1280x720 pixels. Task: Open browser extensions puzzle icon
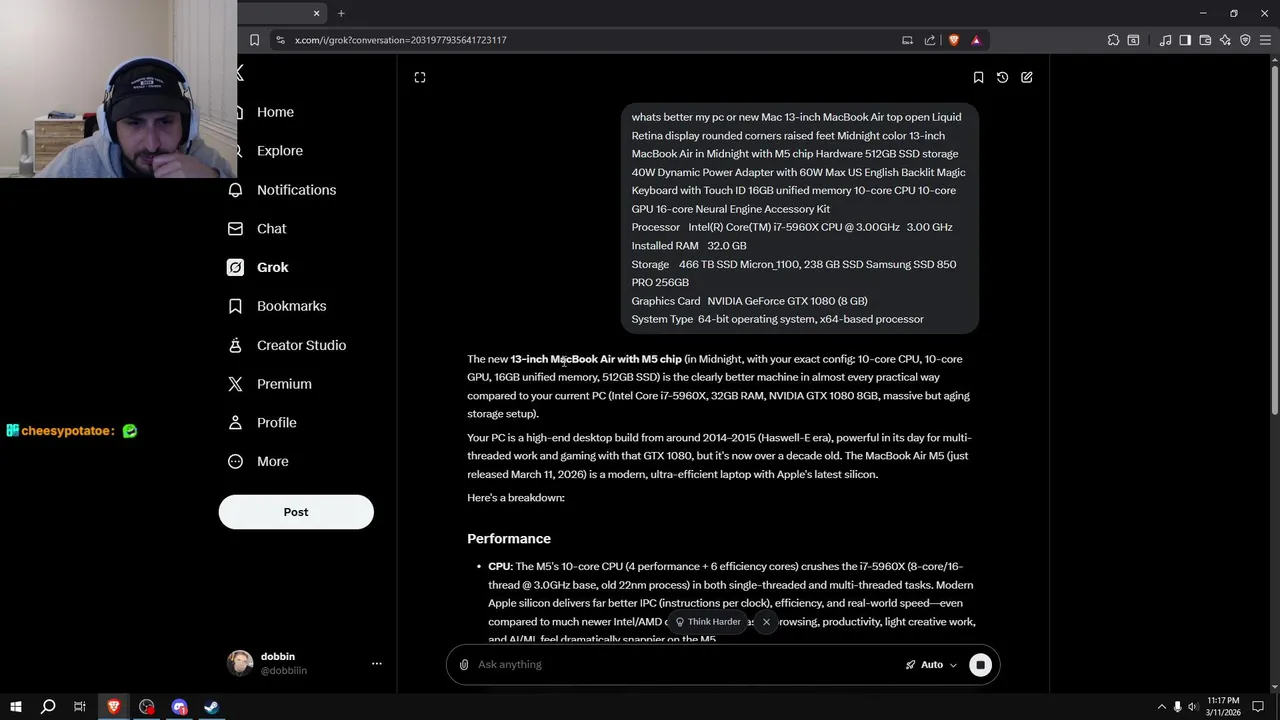click(1113, 40)
